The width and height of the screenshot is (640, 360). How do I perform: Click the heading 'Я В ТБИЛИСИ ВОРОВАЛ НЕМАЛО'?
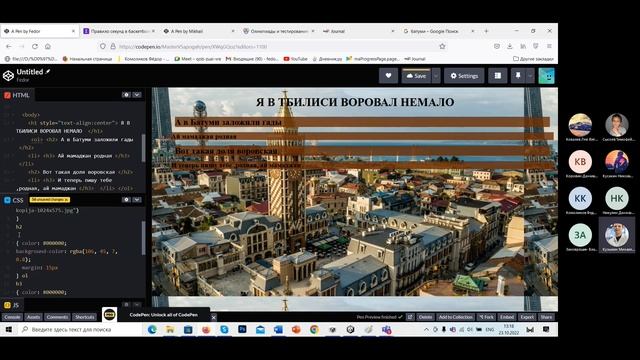pyautogui.click(x=355, y=102)
